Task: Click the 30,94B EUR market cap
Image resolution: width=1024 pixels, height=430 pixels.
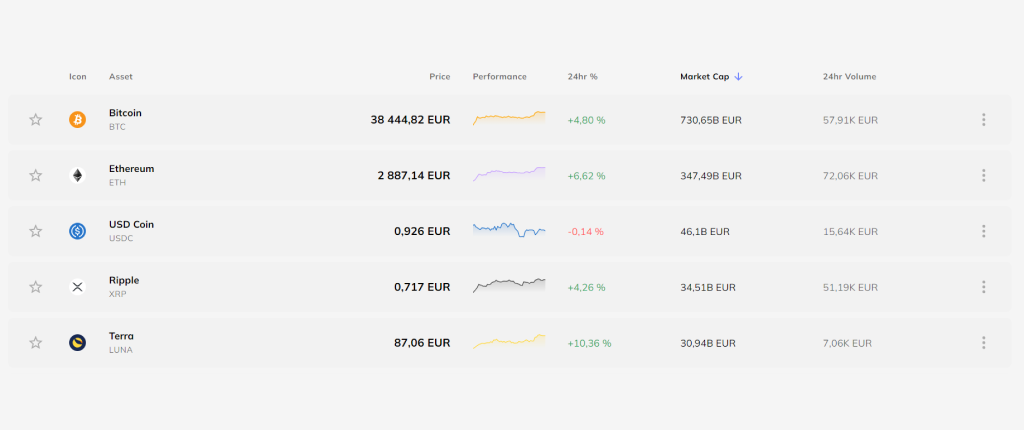Action: (x=708, y=343)
